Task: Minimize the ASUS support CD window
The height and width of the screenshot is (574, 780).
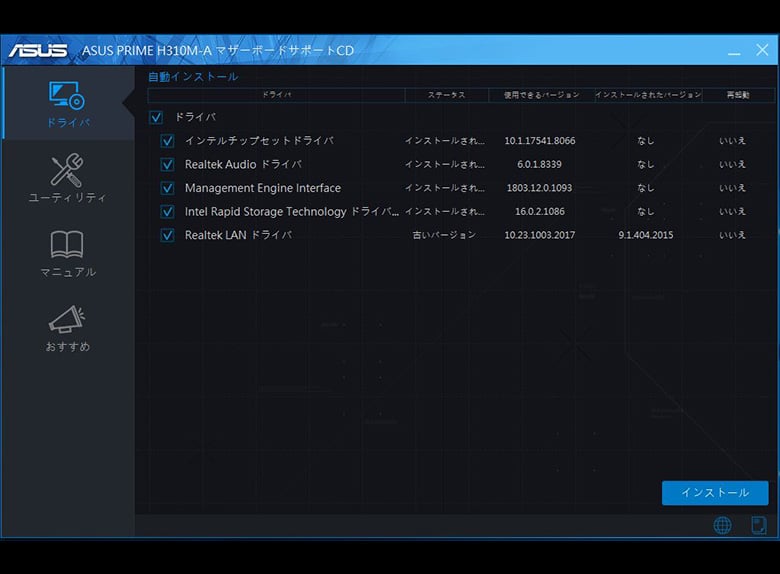Action: tap(734, 51)
